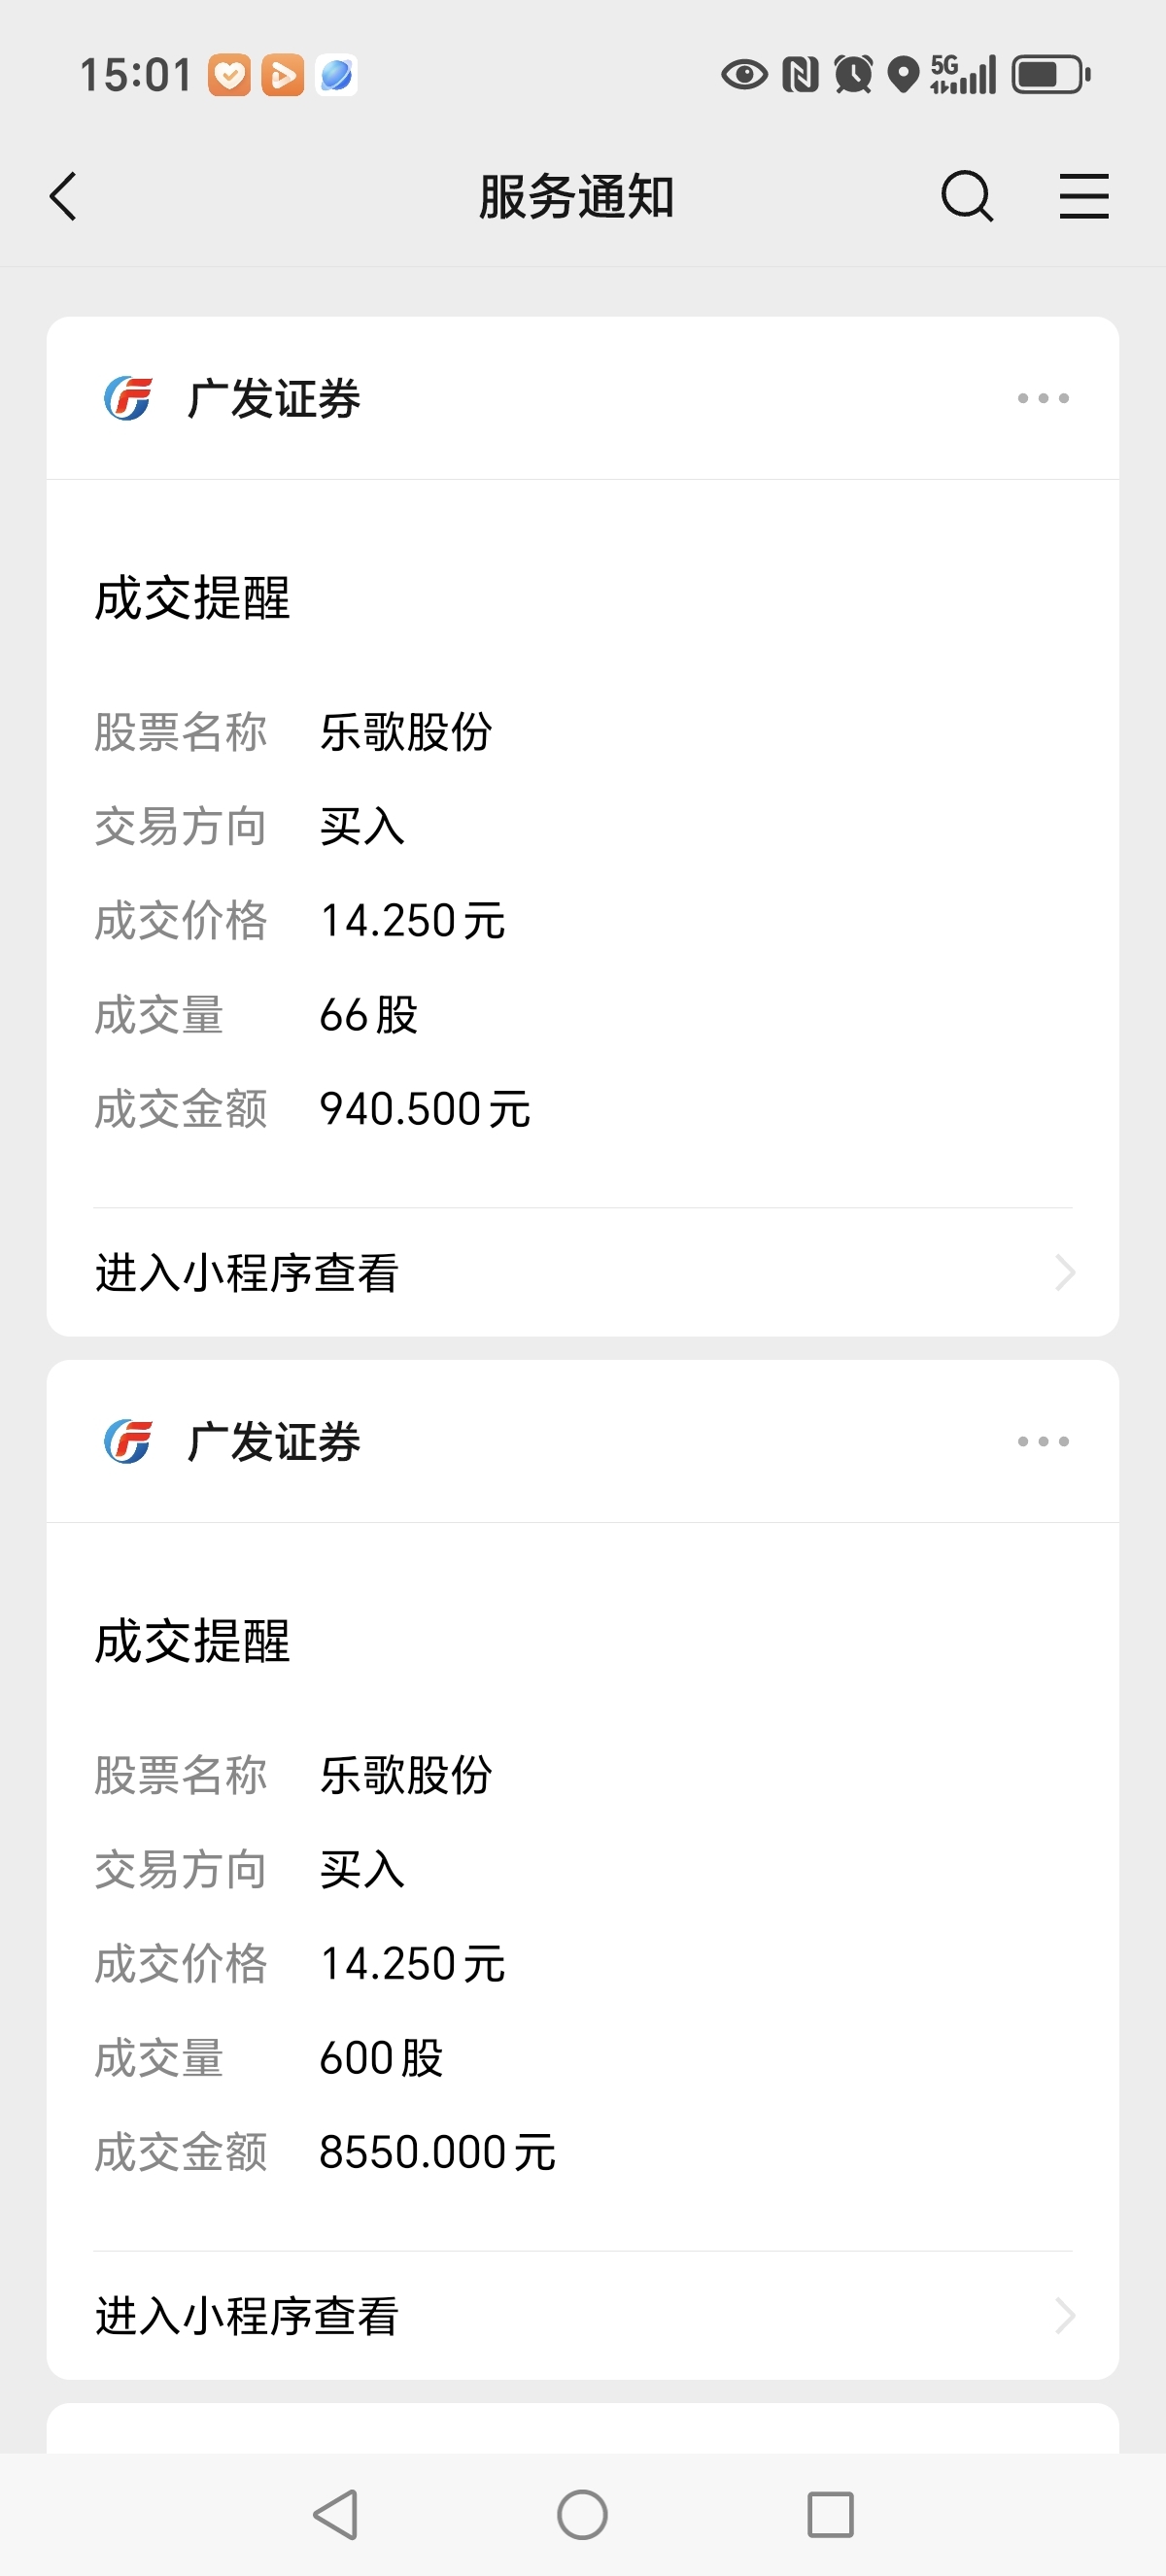The height and width of the screenshot is (2576, 1166).
Task: Tap the battery indicator in status bar
Action: 1050,75
